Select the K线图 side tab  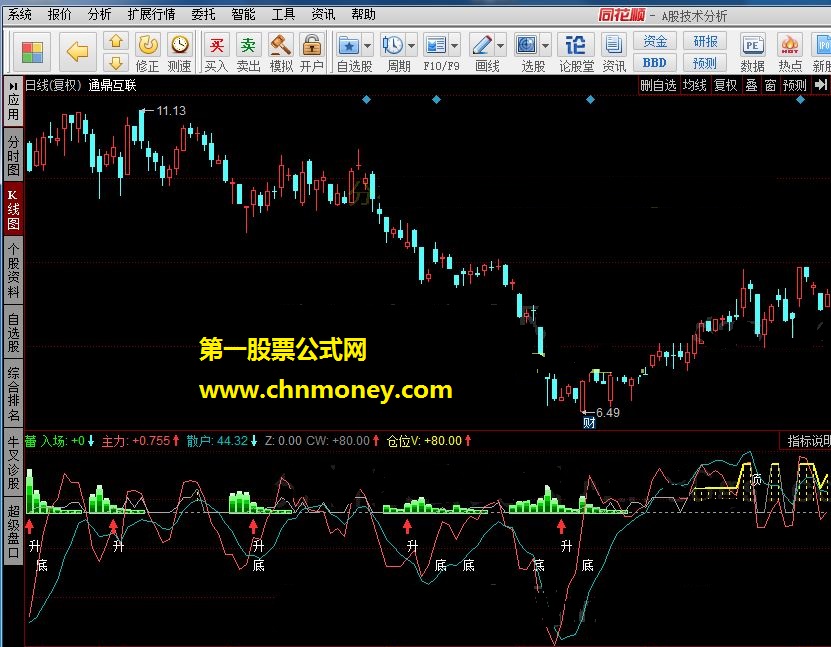click(13, 210)
